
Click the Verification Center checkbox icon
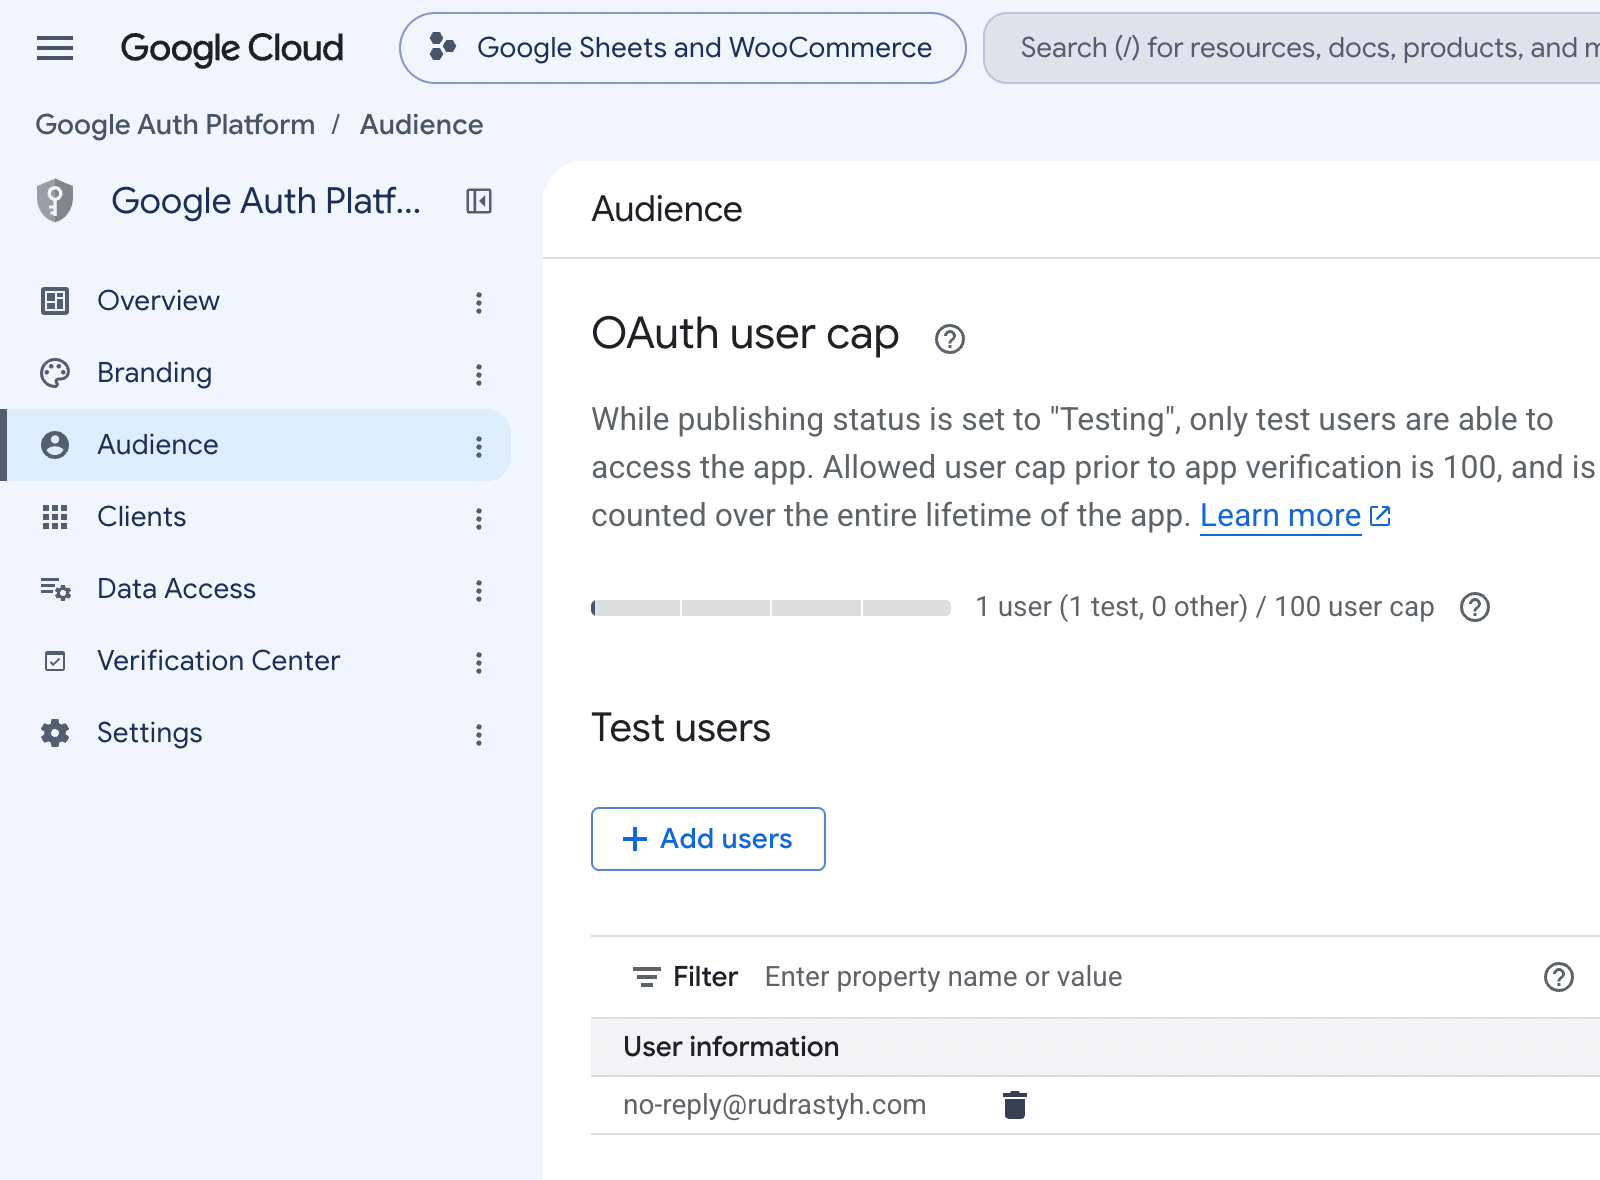(x=55, y=661)
